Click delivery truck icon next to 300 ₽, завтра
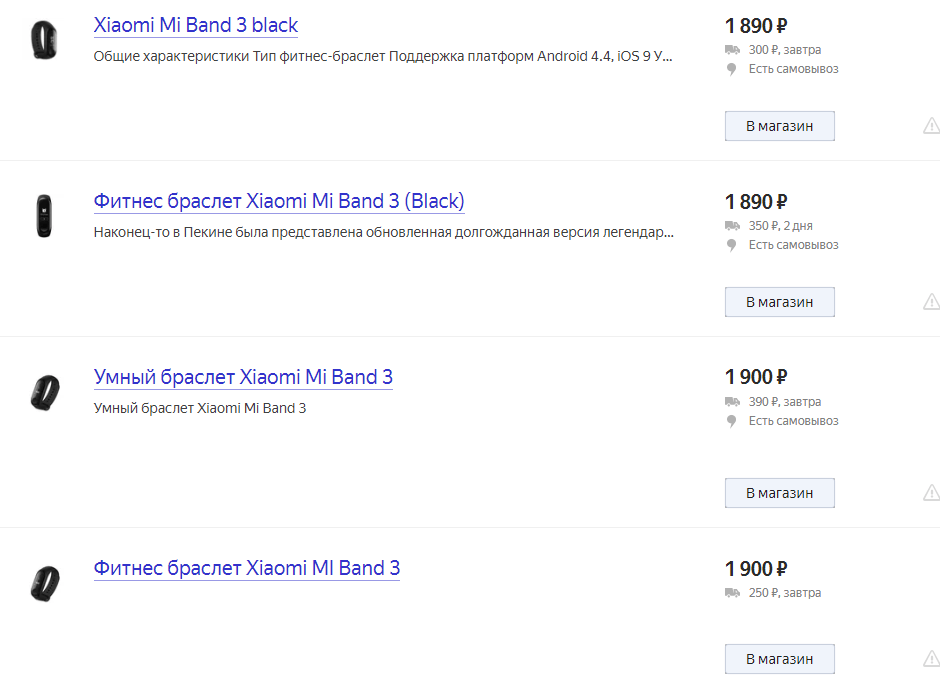 733,50
